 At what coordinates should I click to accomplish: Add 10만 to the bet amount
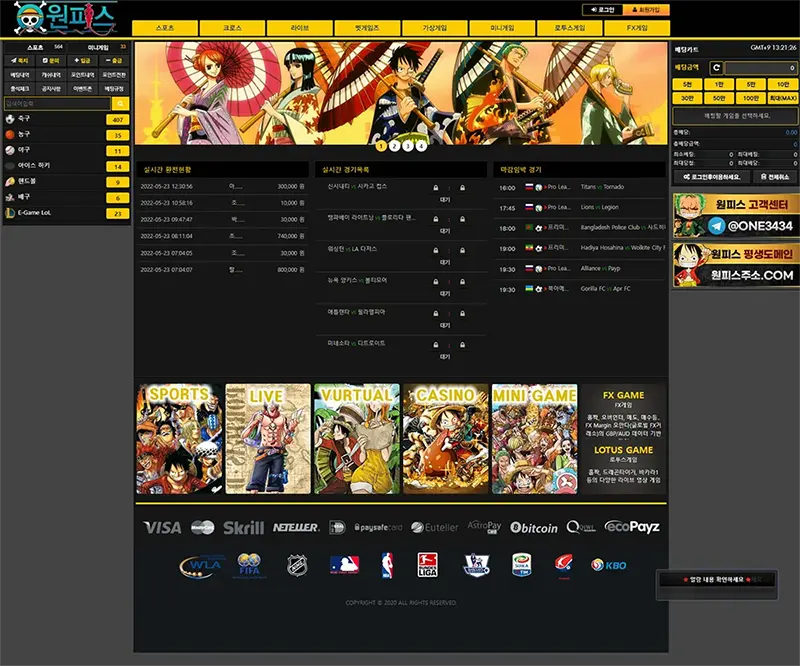click(783, 84)
